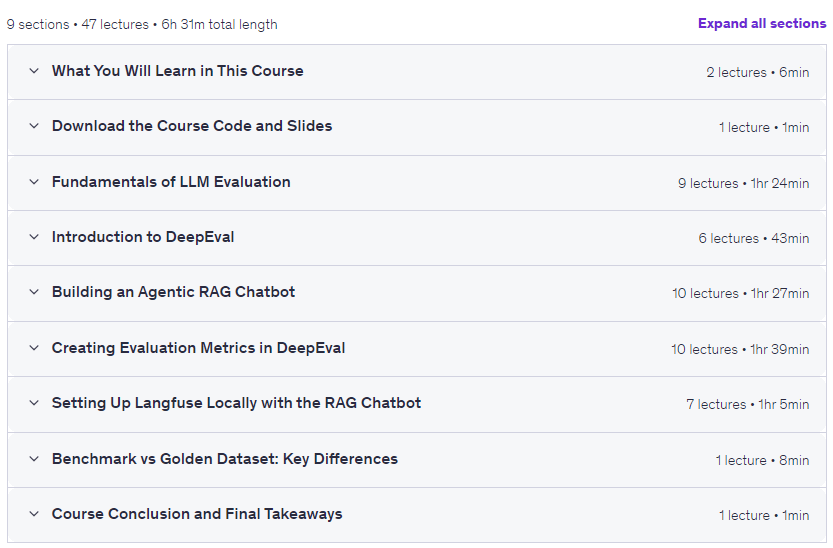Viewport: 833px width, 548px height.
Task: Open 'Introduction to DeepEval' section title
Action: pos(143,237)
